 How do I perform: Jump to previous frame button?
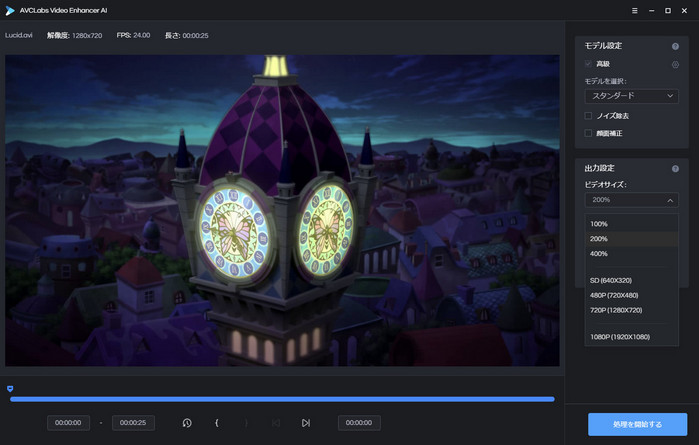pyautogui.click(x=276, y=423)
